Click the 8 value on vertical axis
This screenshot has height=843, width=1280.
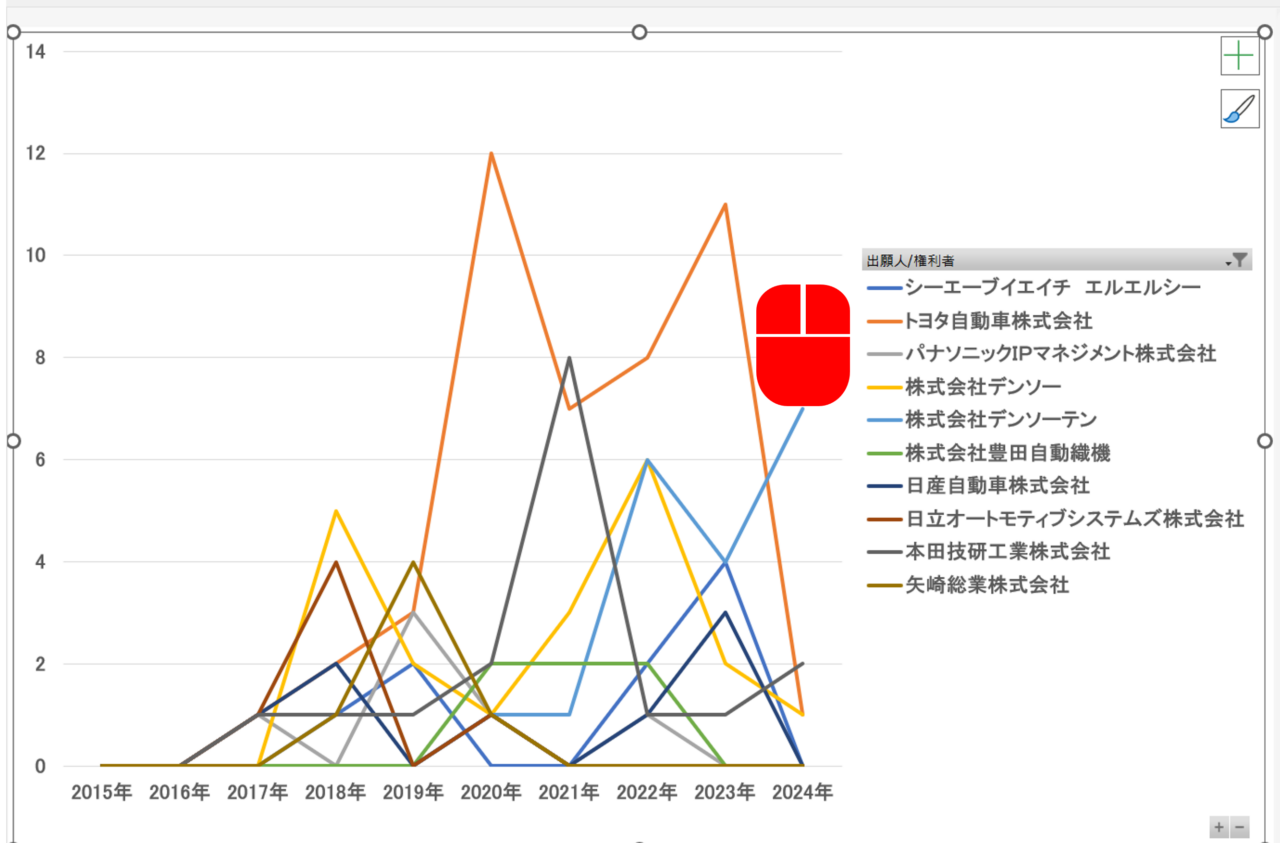click(x=41, y=358)
